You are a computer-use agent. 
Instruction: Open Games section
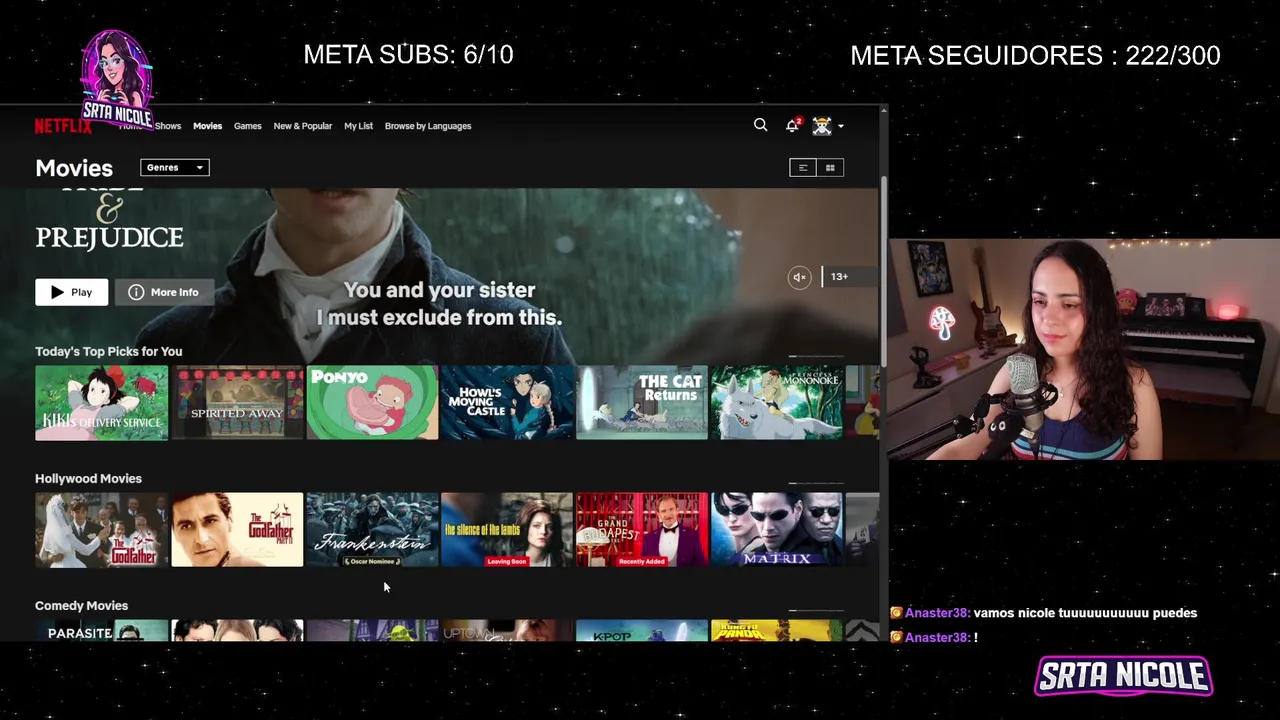pos(247,126)
